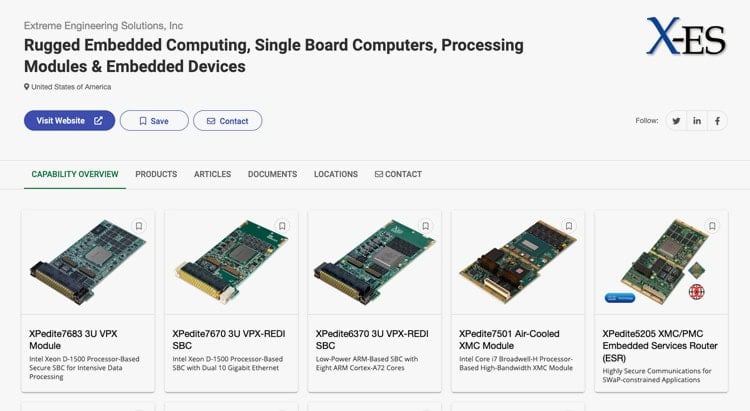Visit the company website
The image size is (750, 411).
point(69,121)
